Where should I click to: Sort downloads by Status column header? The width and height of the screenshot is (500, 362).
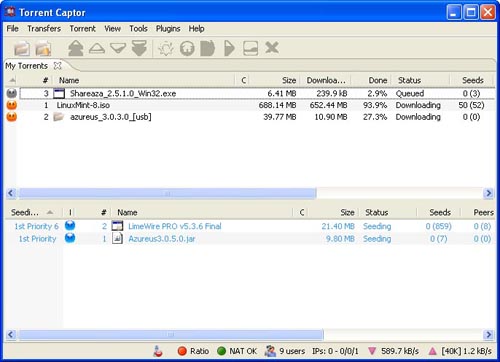[x=421, y=80]
